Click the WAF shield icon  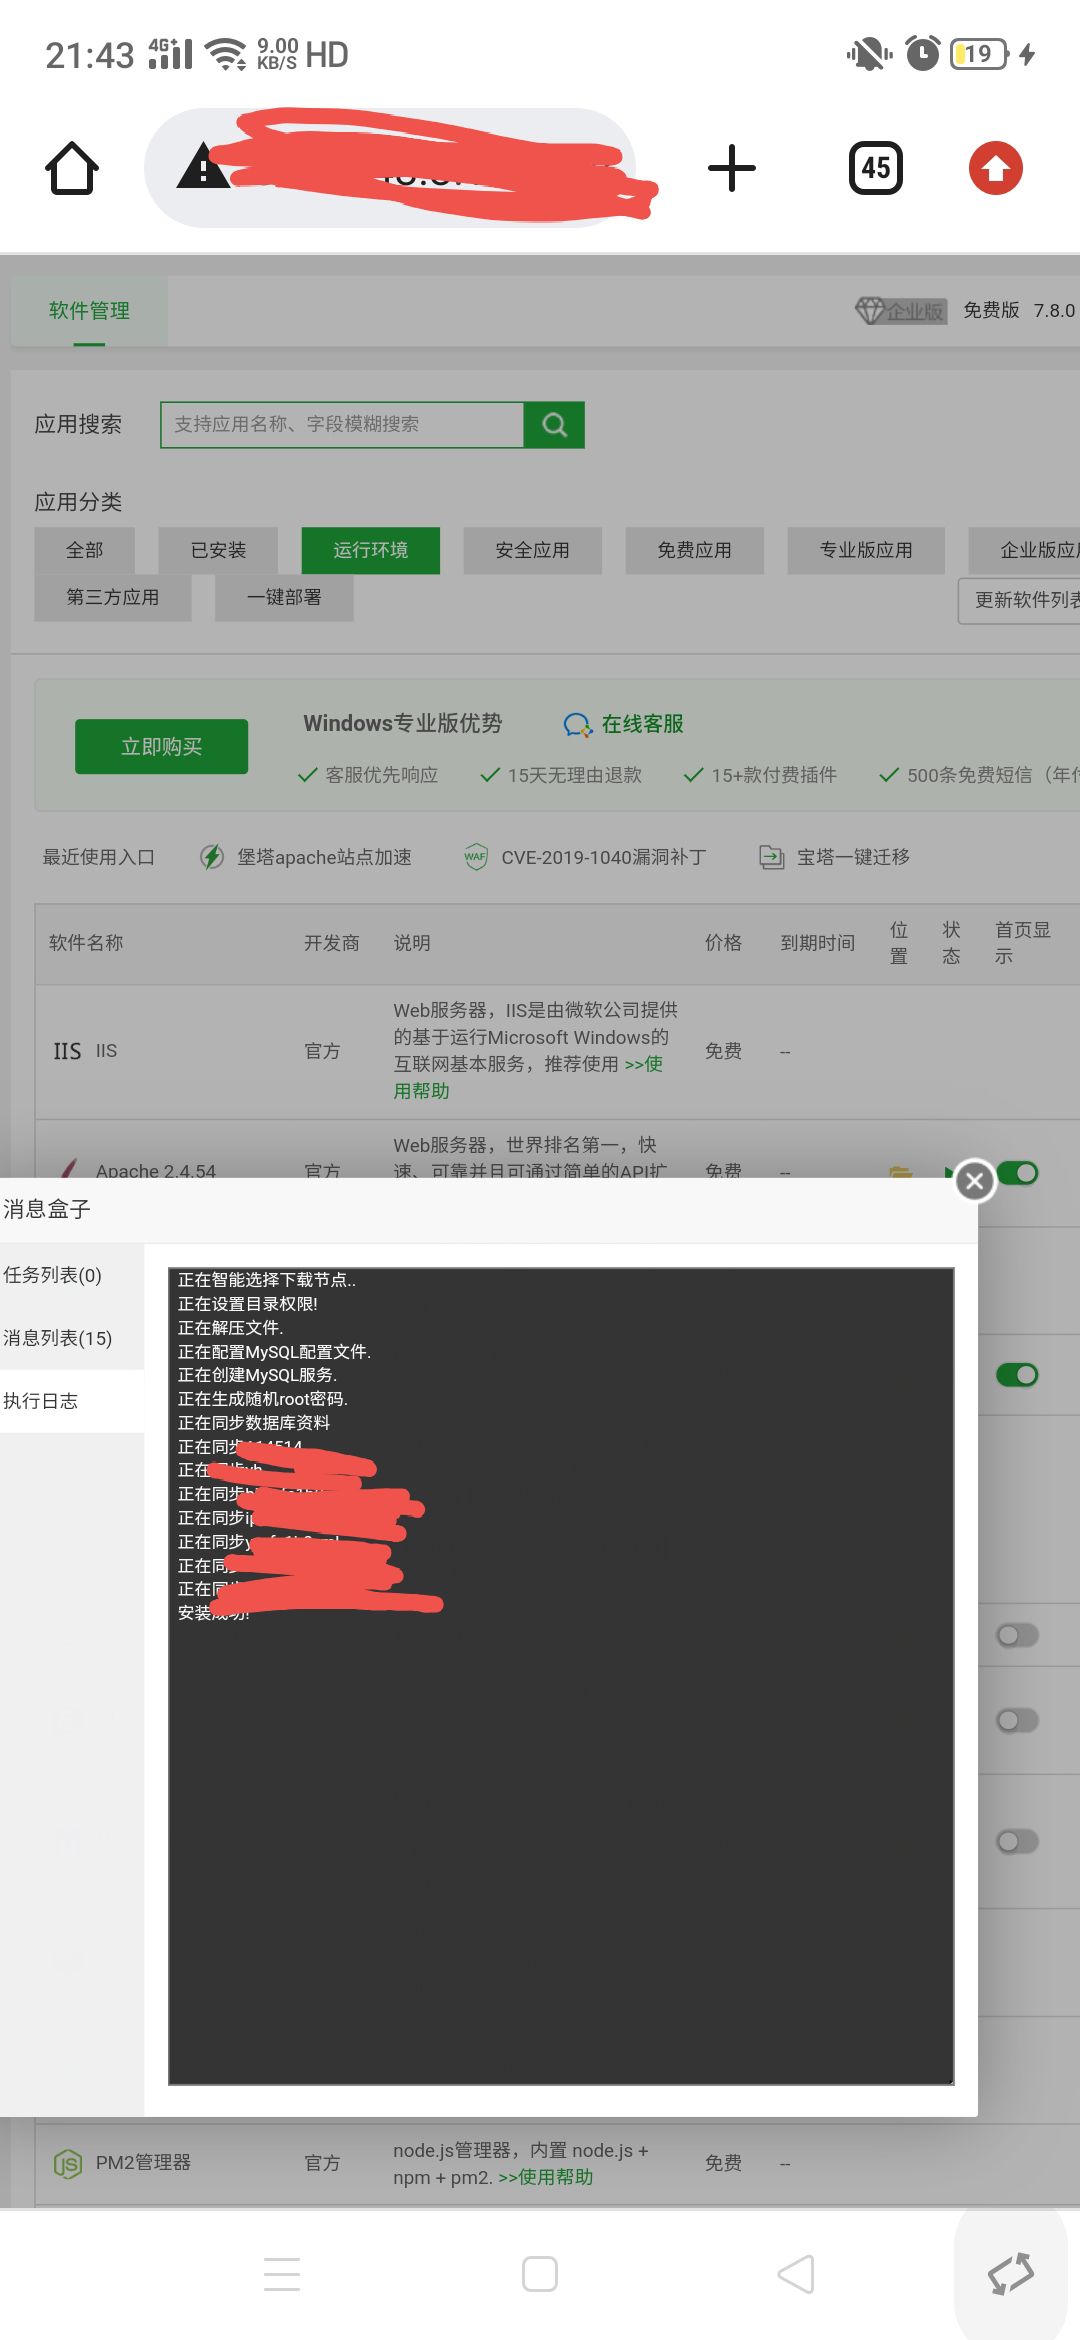click(x=475, y=857)
